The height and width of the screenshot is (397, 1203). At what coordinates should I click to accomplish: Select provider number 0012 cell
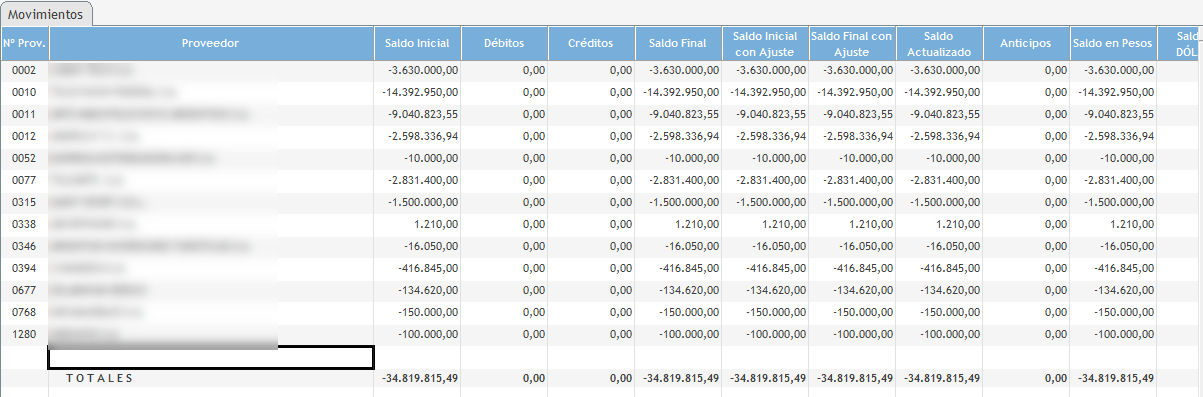(x=24, y=136)
